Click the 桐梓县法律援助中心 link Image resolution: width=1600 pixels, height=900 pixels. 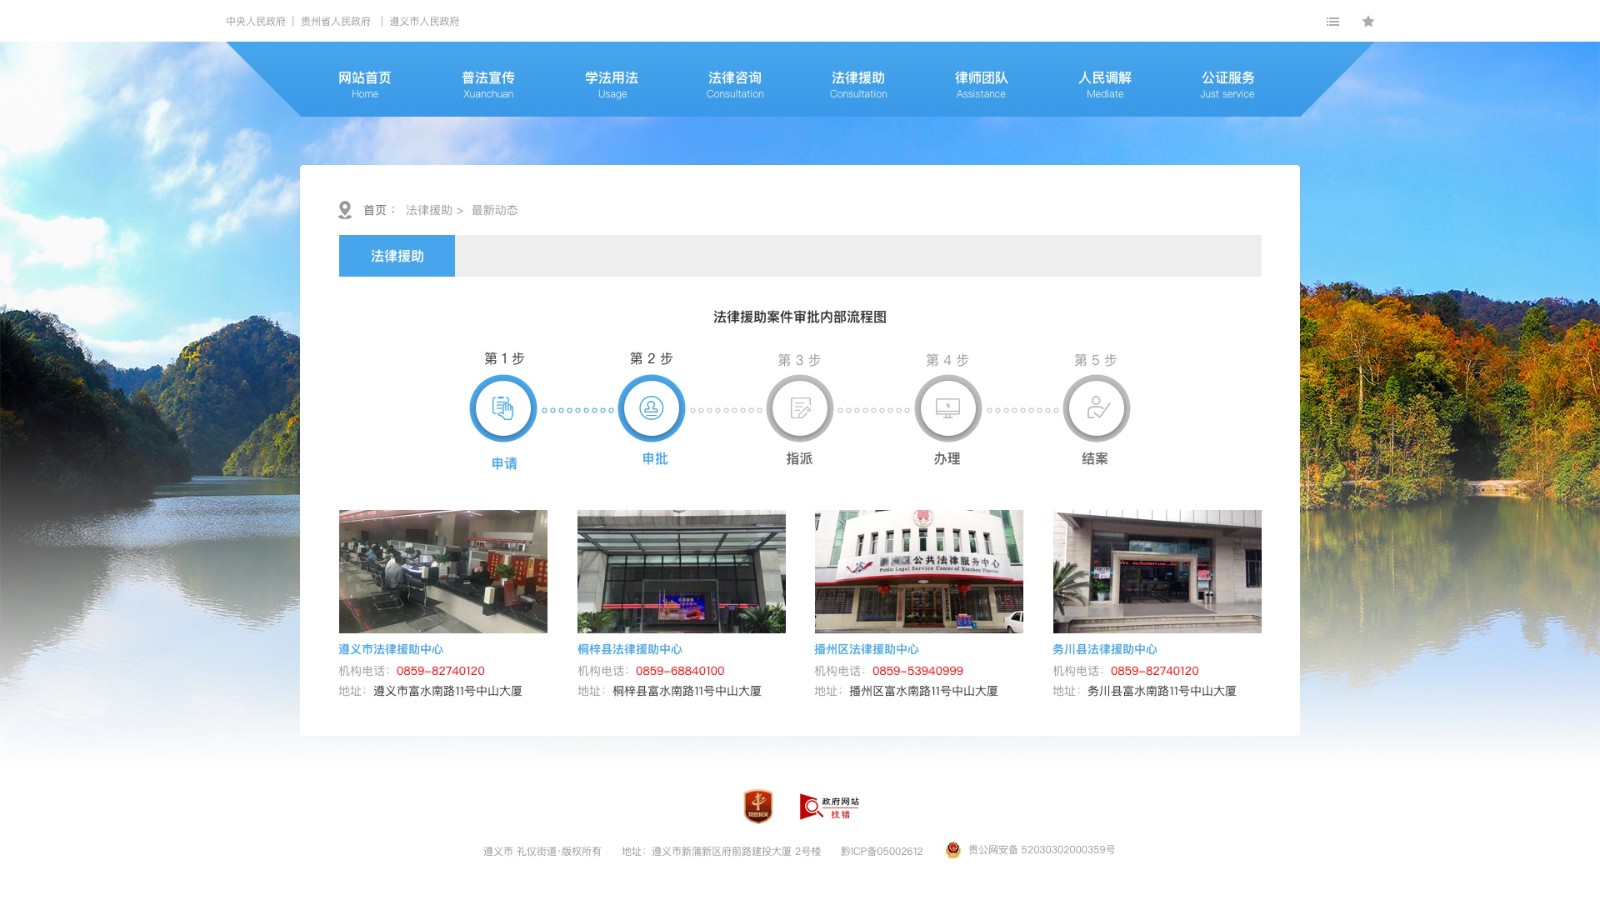[x=630, y=649]
